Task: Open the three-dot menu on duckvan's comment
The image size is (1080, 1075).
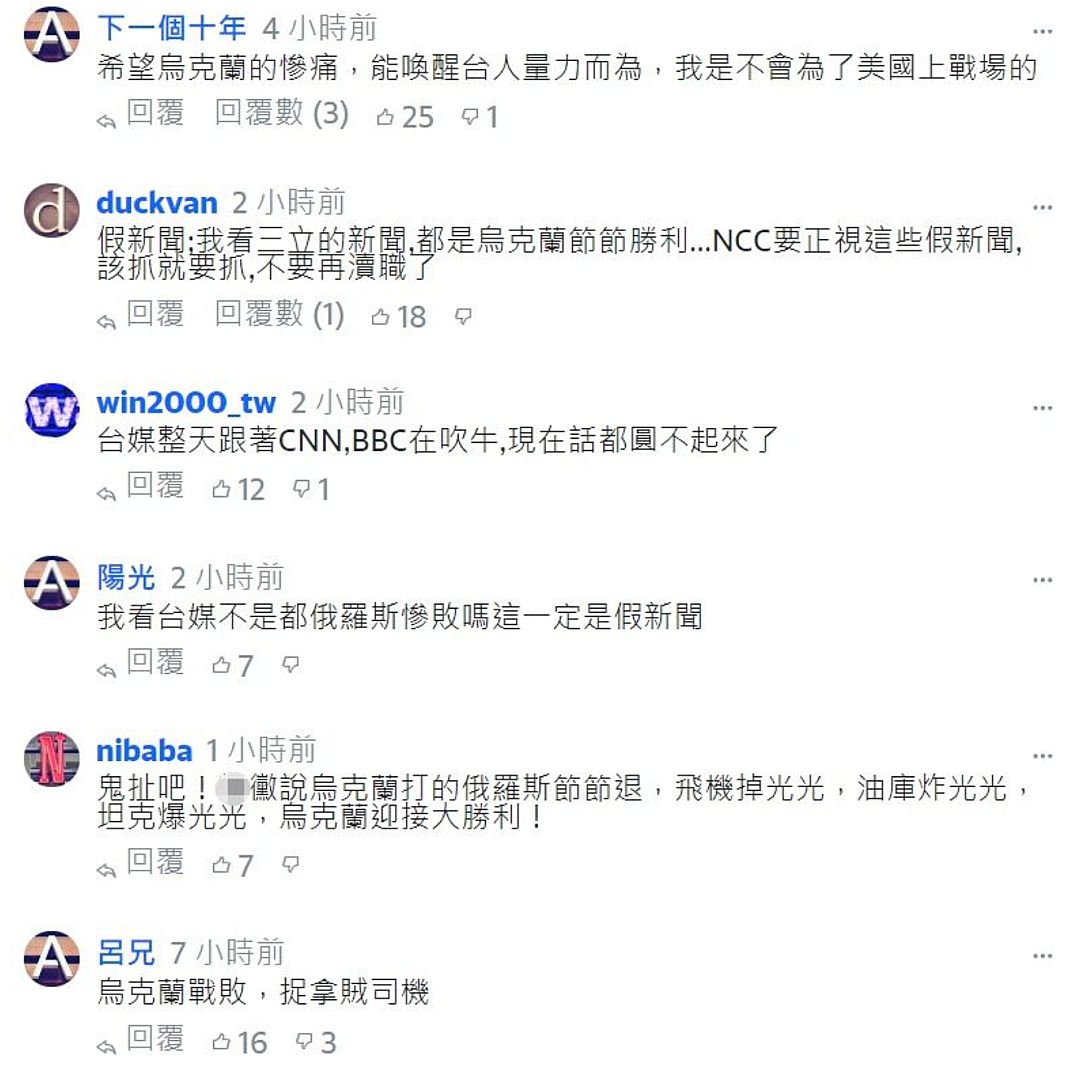Action: (1043, 207)
